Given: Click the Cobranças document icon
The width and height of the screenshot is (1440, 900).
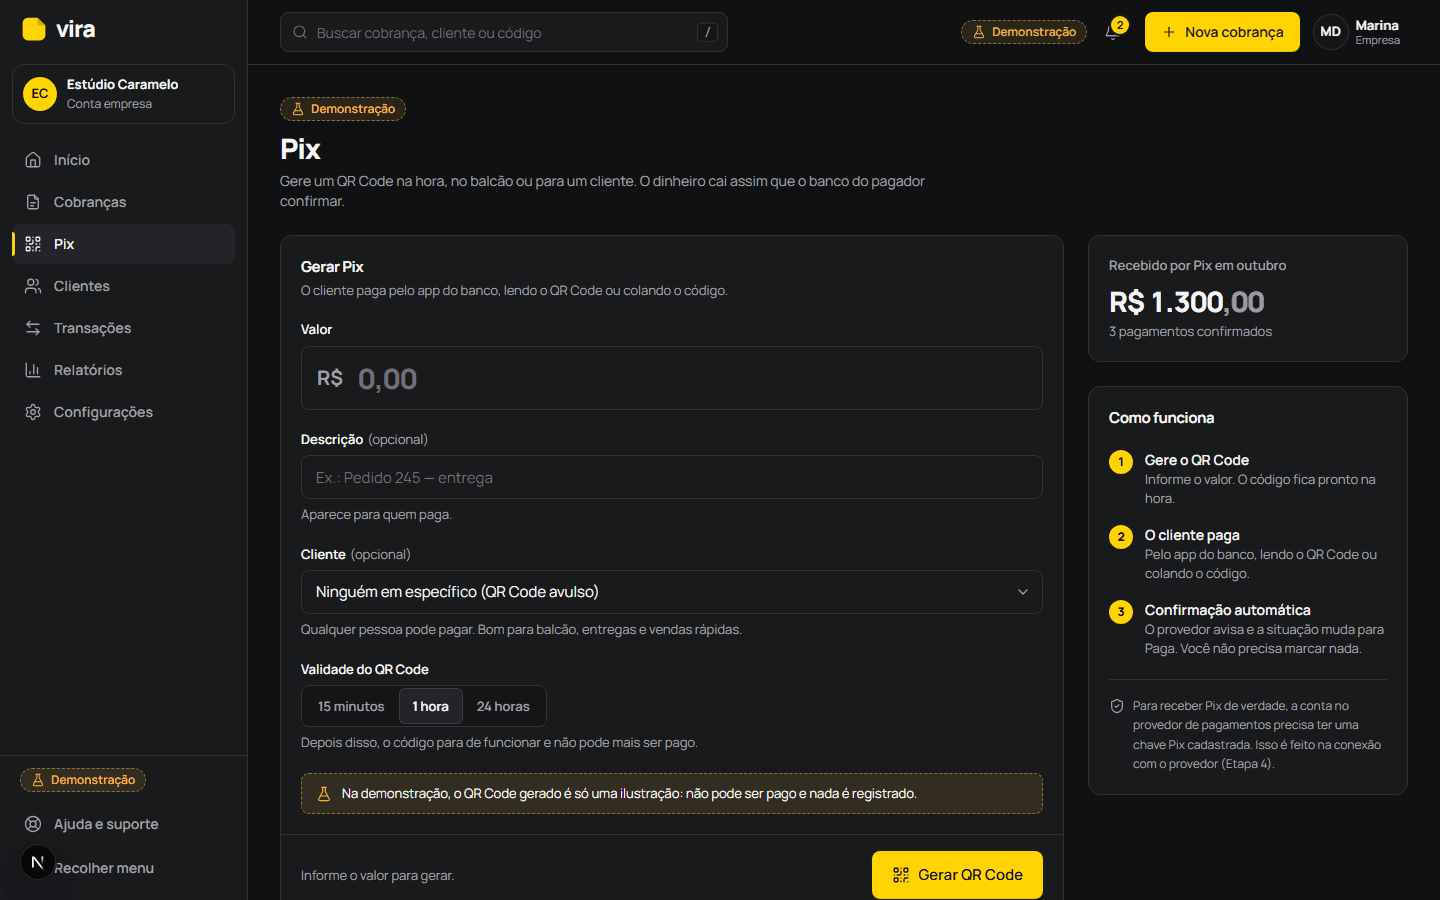Looking at the screenshot, I should point(33,202).
